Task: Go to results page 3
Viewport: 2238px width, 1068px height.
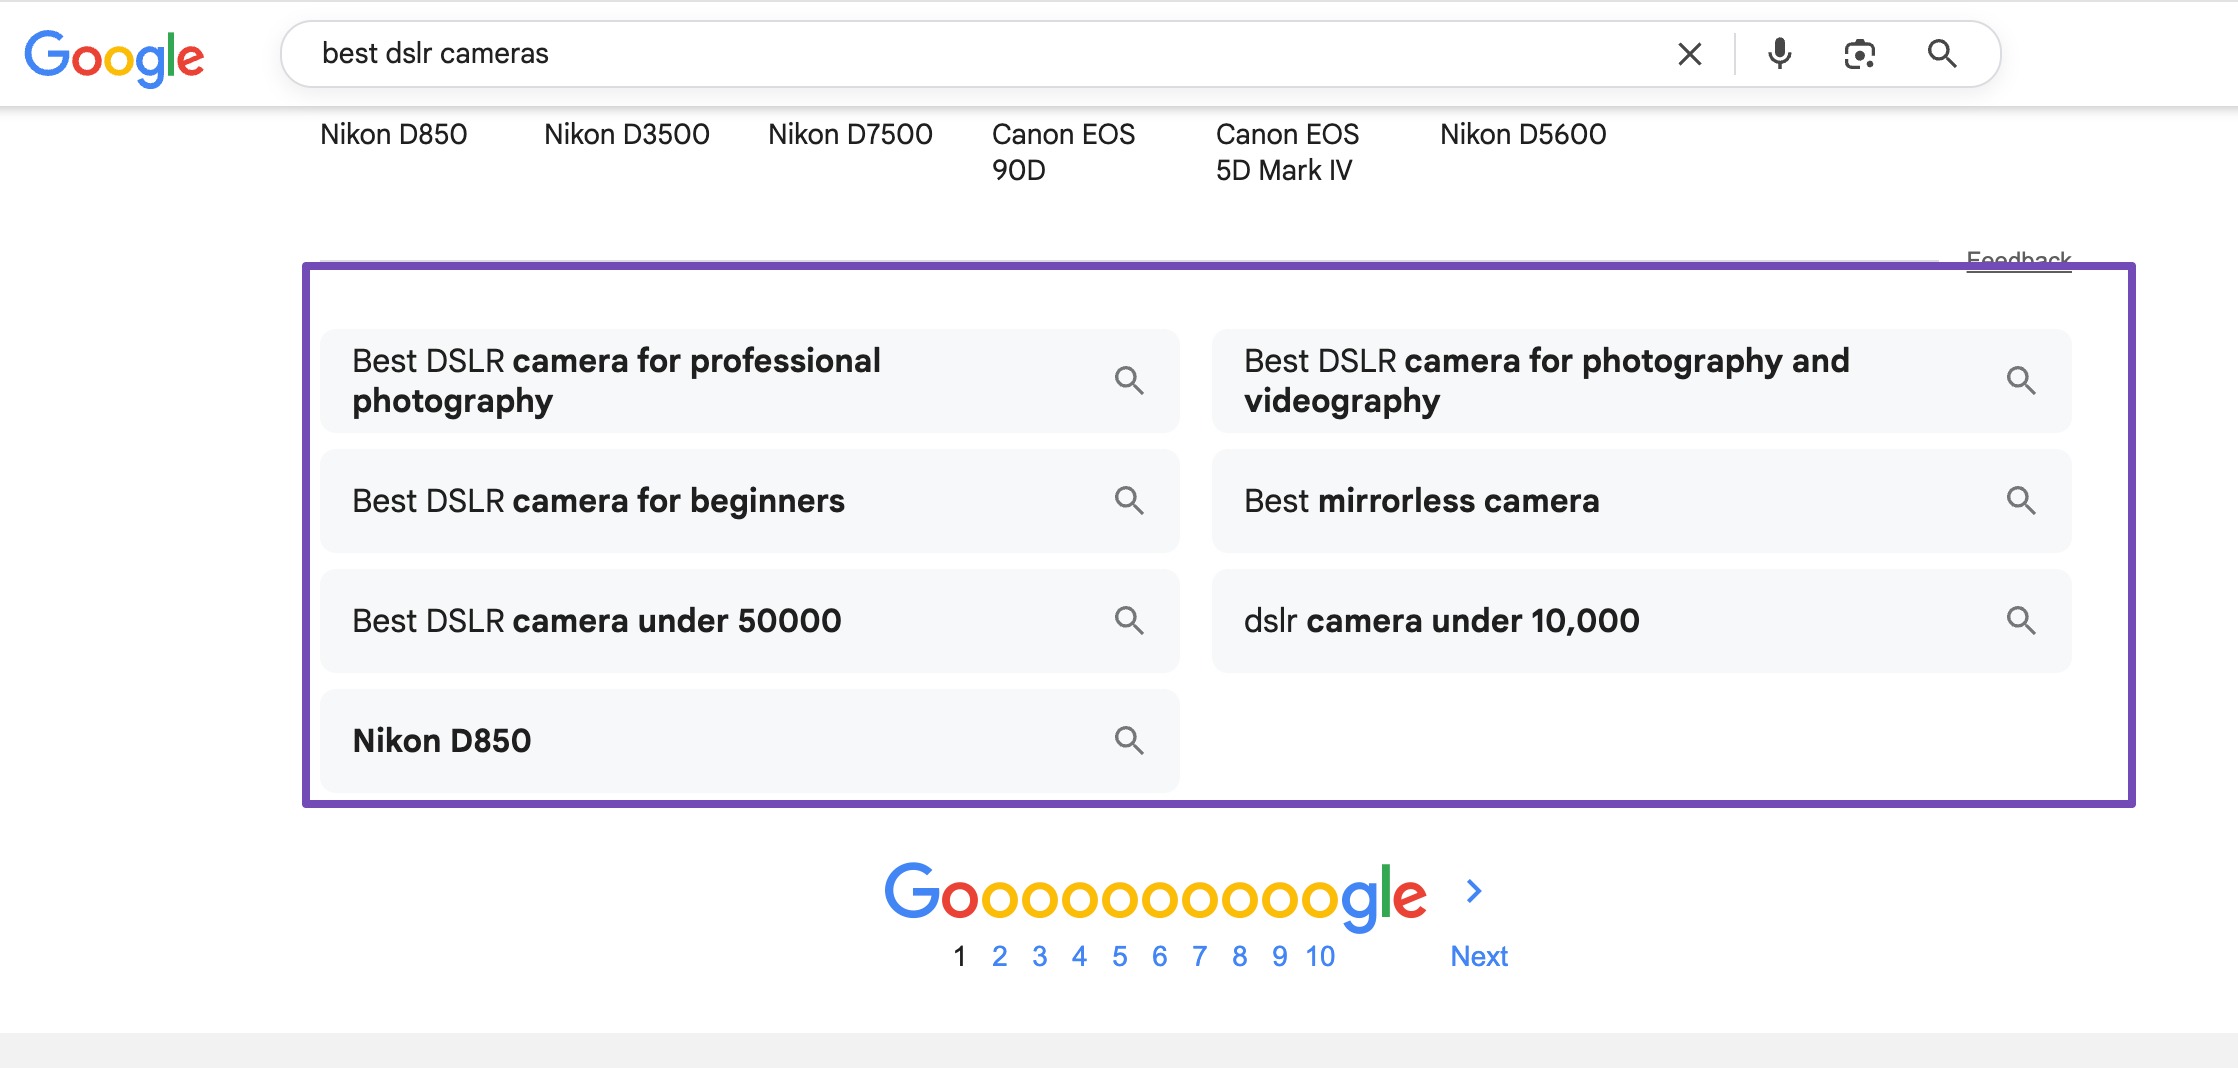Action: pos(1040,957)
